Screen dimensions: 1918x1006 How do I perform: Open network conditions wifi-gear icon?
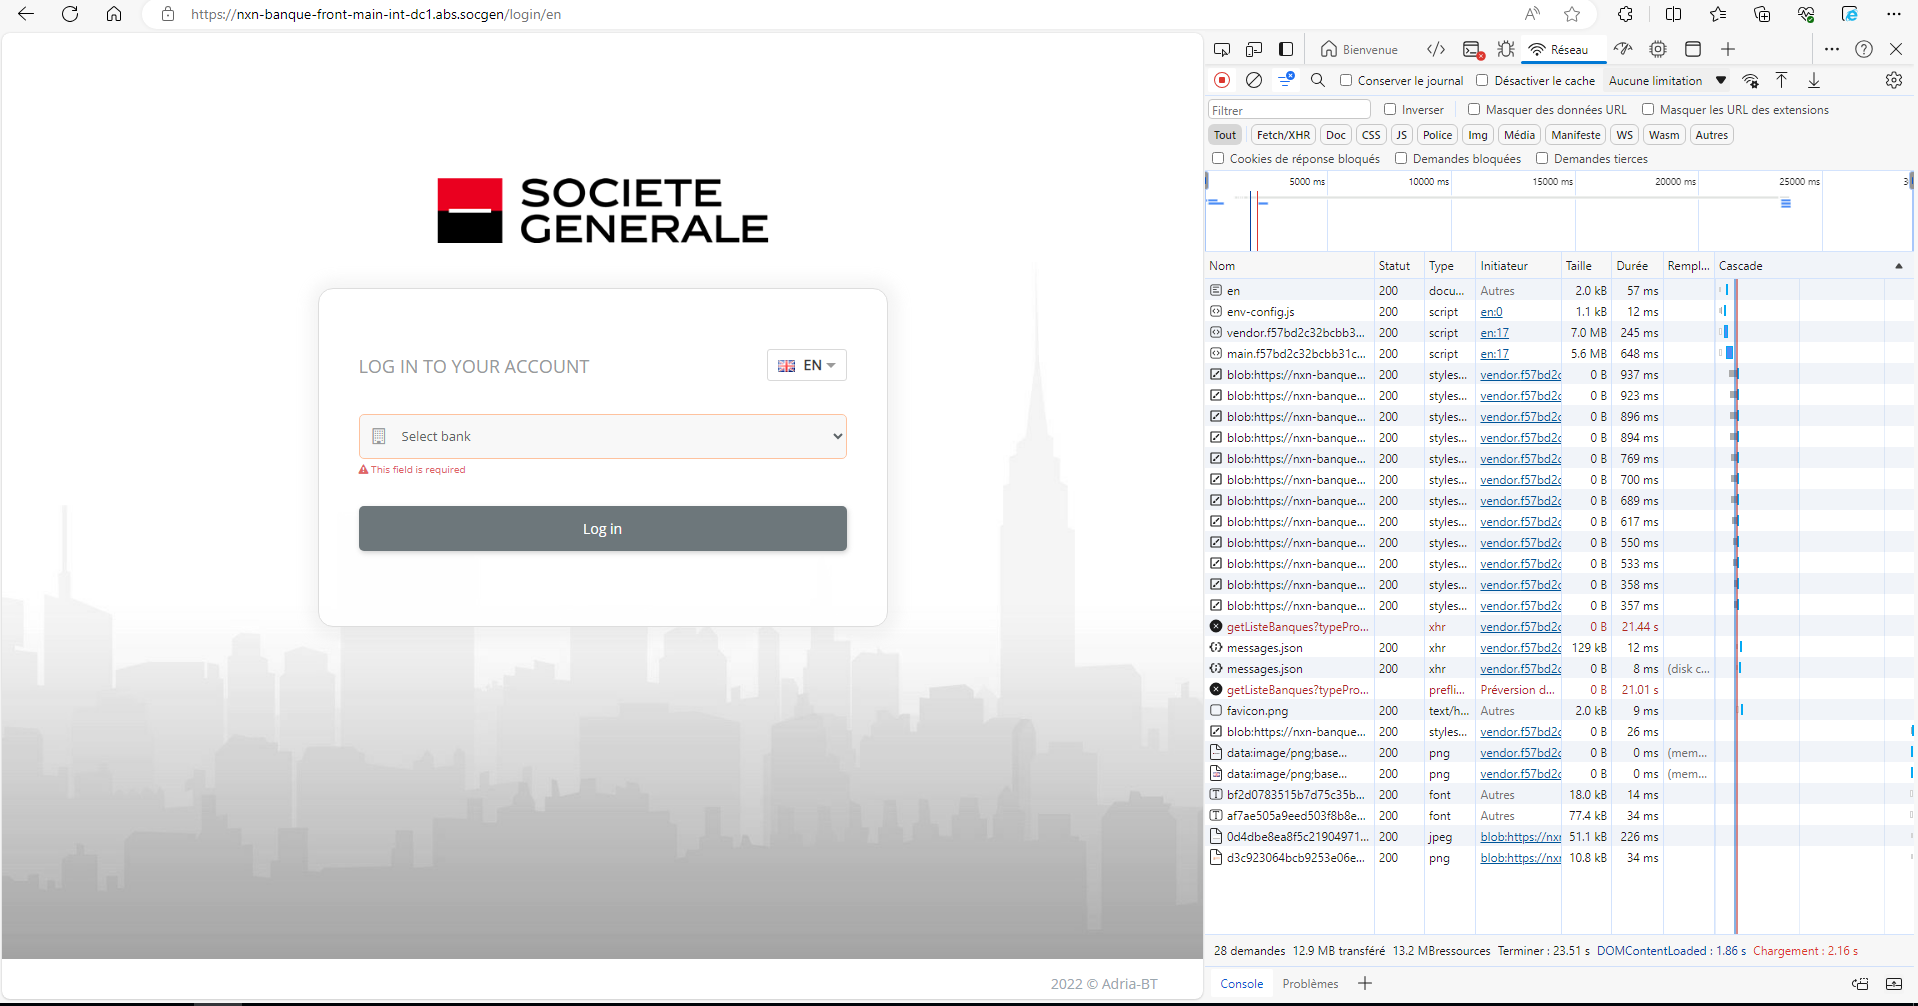(x=1751, y=81)
